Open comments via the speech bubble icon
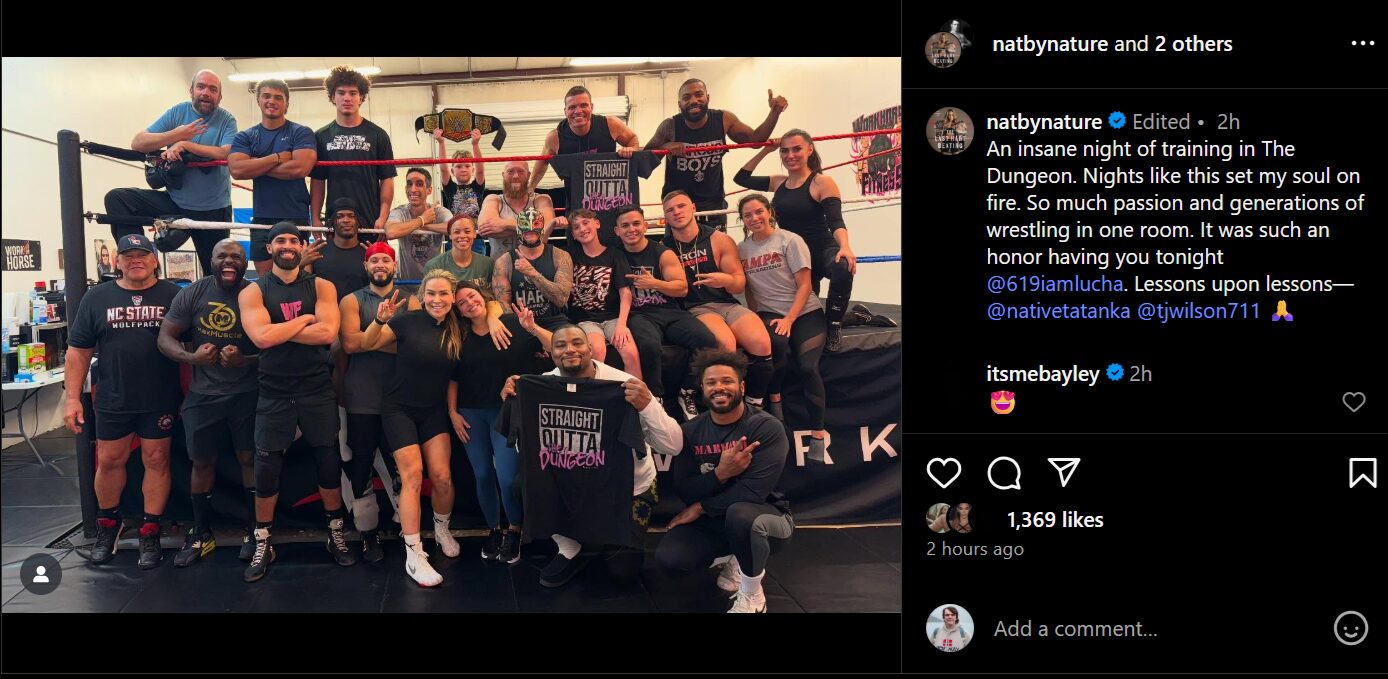The image size is (1388, 679). (1004, 472)
